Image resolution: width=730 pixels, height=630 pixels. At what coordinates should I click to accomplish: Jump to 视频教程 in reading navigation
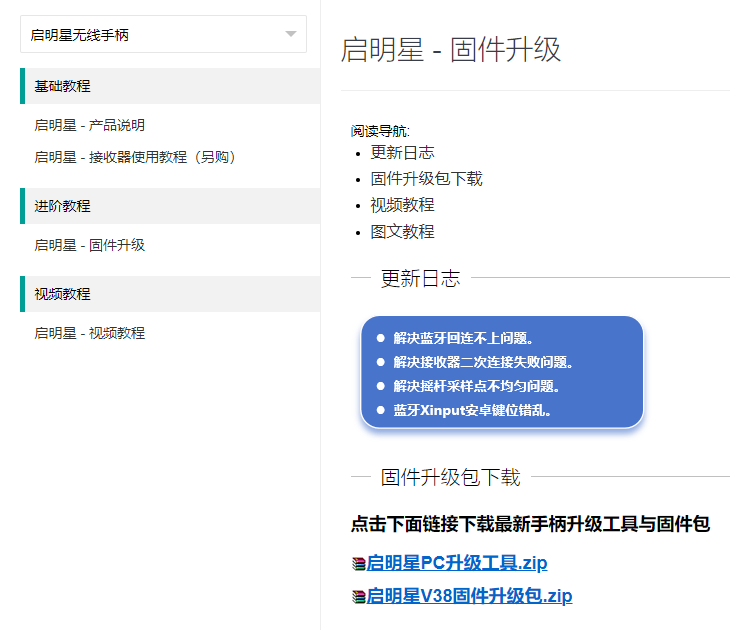pos(402,205)
